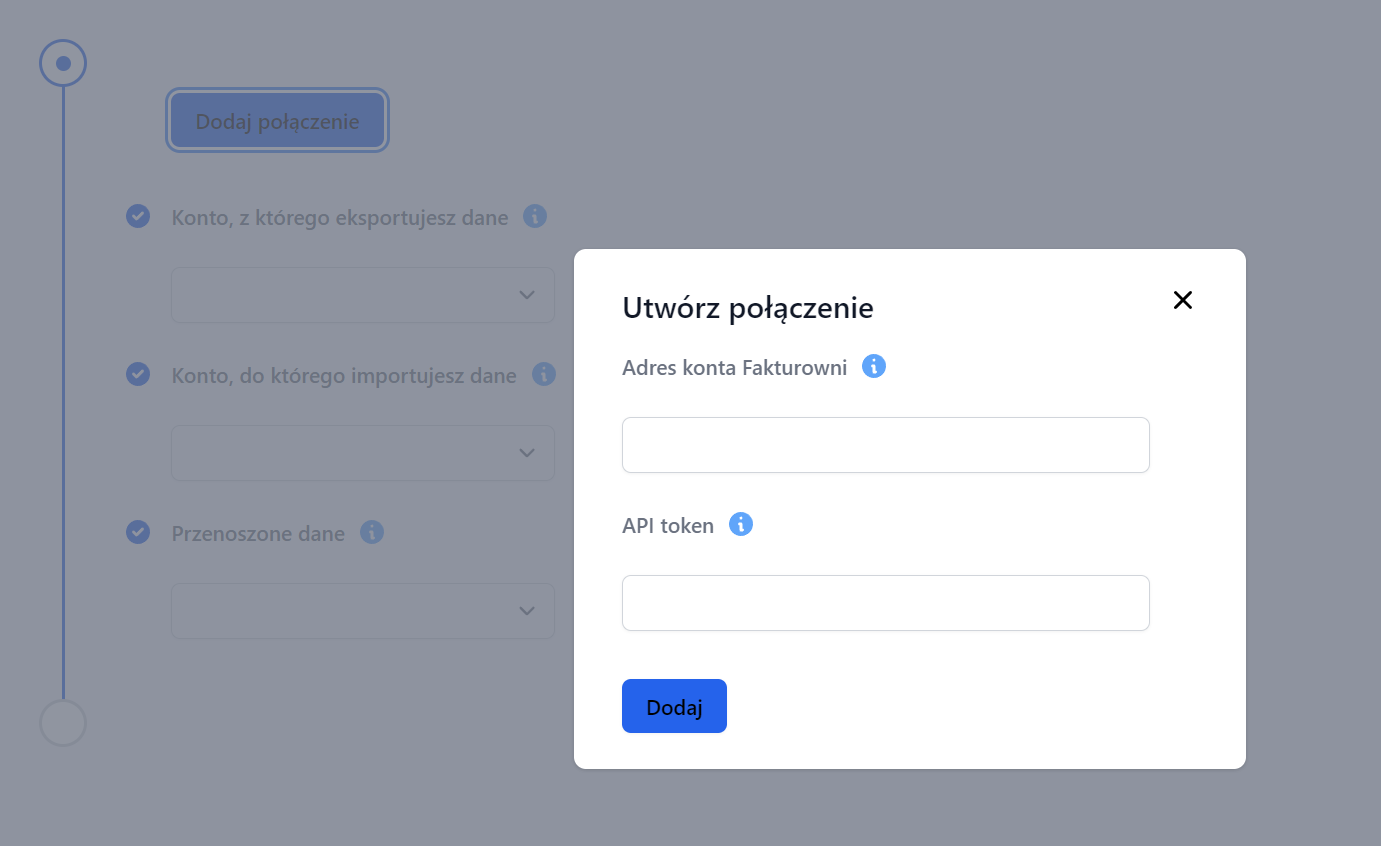Click checkmark icon beside import account step
Image resolution: width=1381 pixels, height=846 pixels.
tap(138, 374)
